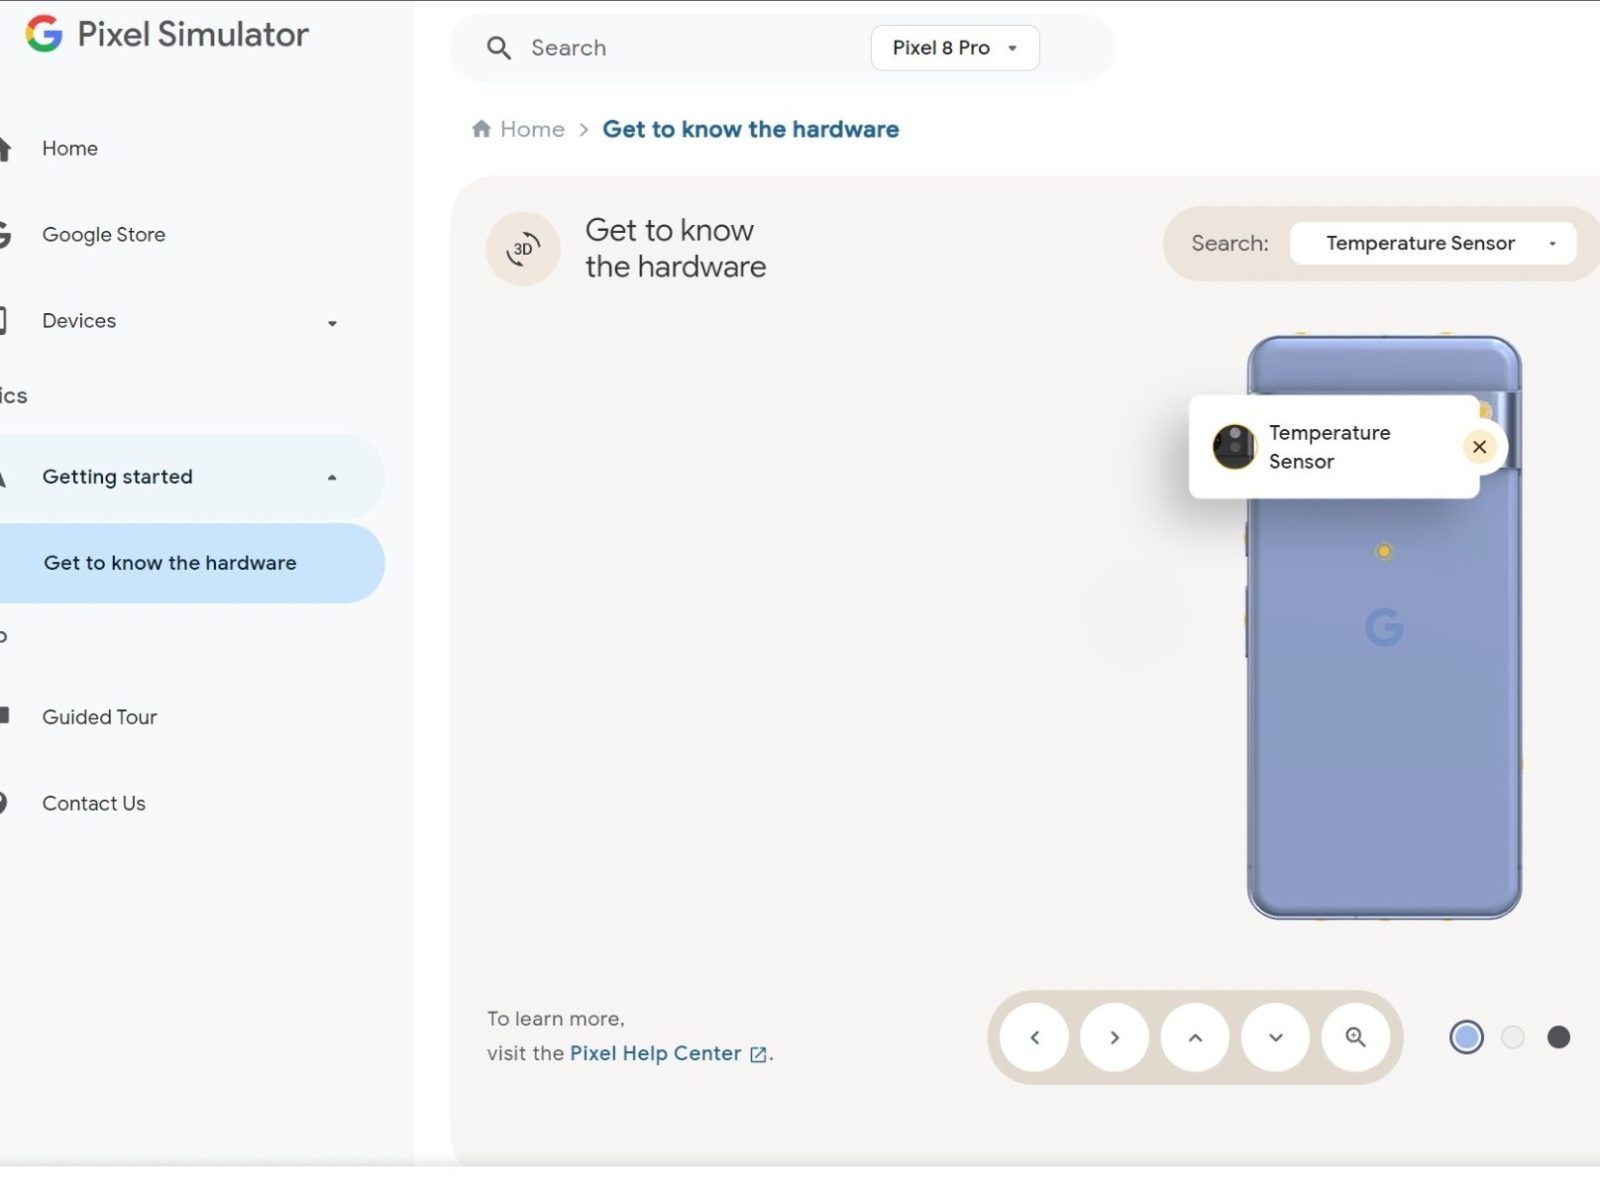The width and height of the screenshot is (1600, 1200).
Task: Open Google Store in sidebar
Action: [x=104, y=235]
